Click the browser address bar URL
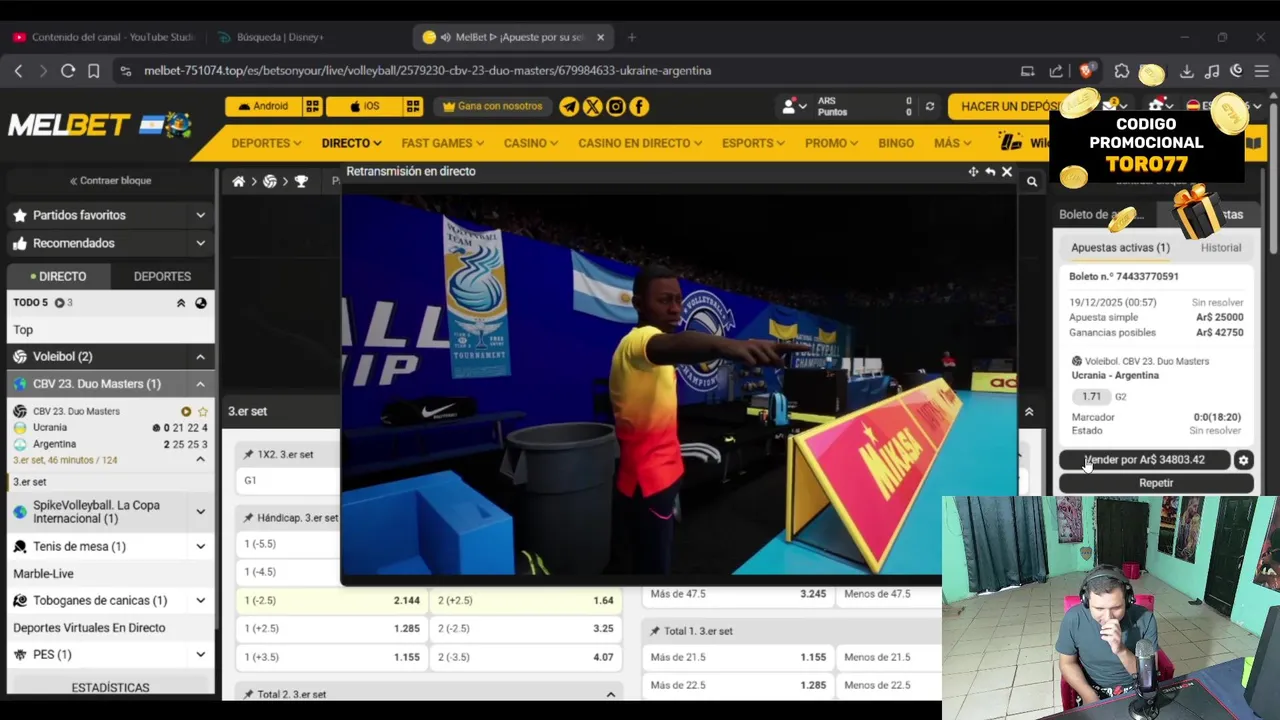1280x720 pixels. click(427, 71)
